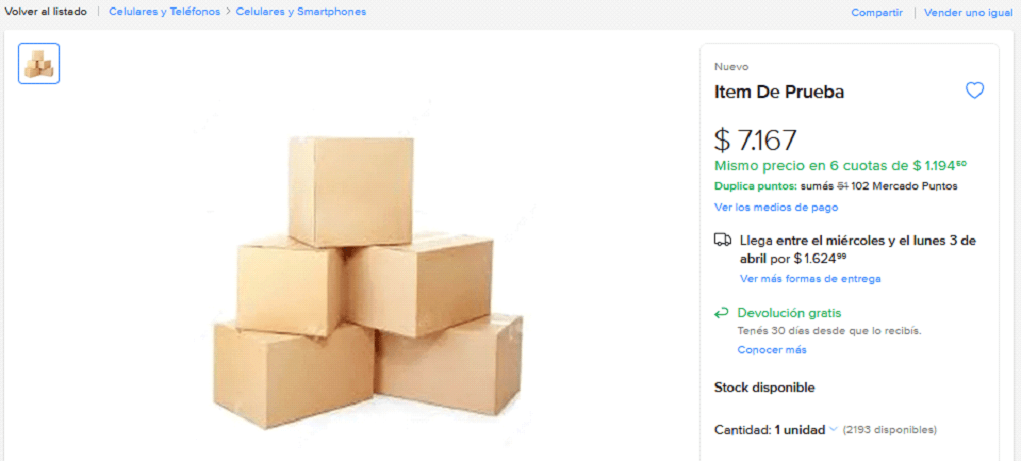This screenshot has height=461, width=1021.
Task: Add item to favorites with heart icon
Action: tap(975, 91)
